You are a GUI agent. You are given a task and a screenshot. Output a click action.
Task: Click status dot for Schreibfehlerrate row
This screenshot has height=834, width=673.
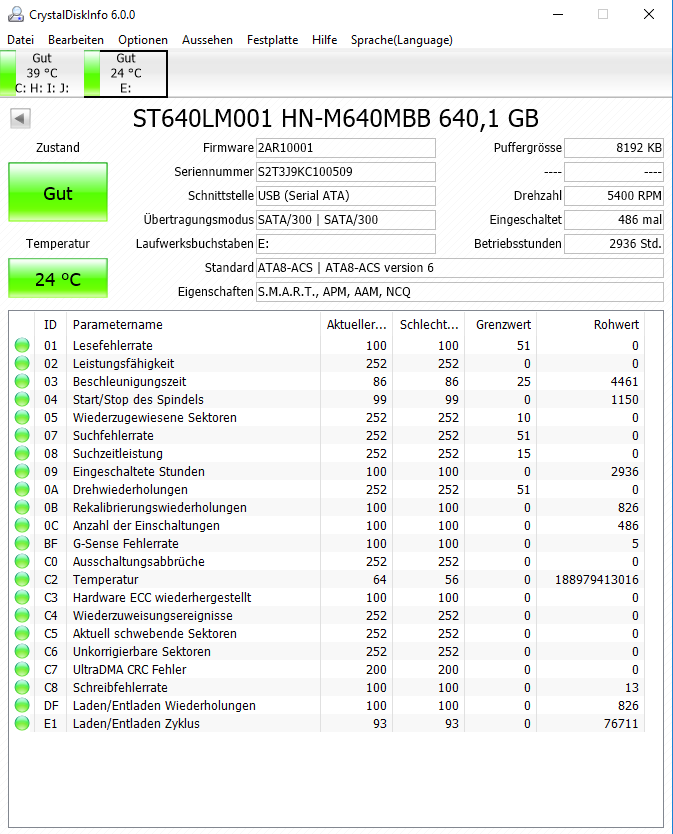(x=22, y=688)
